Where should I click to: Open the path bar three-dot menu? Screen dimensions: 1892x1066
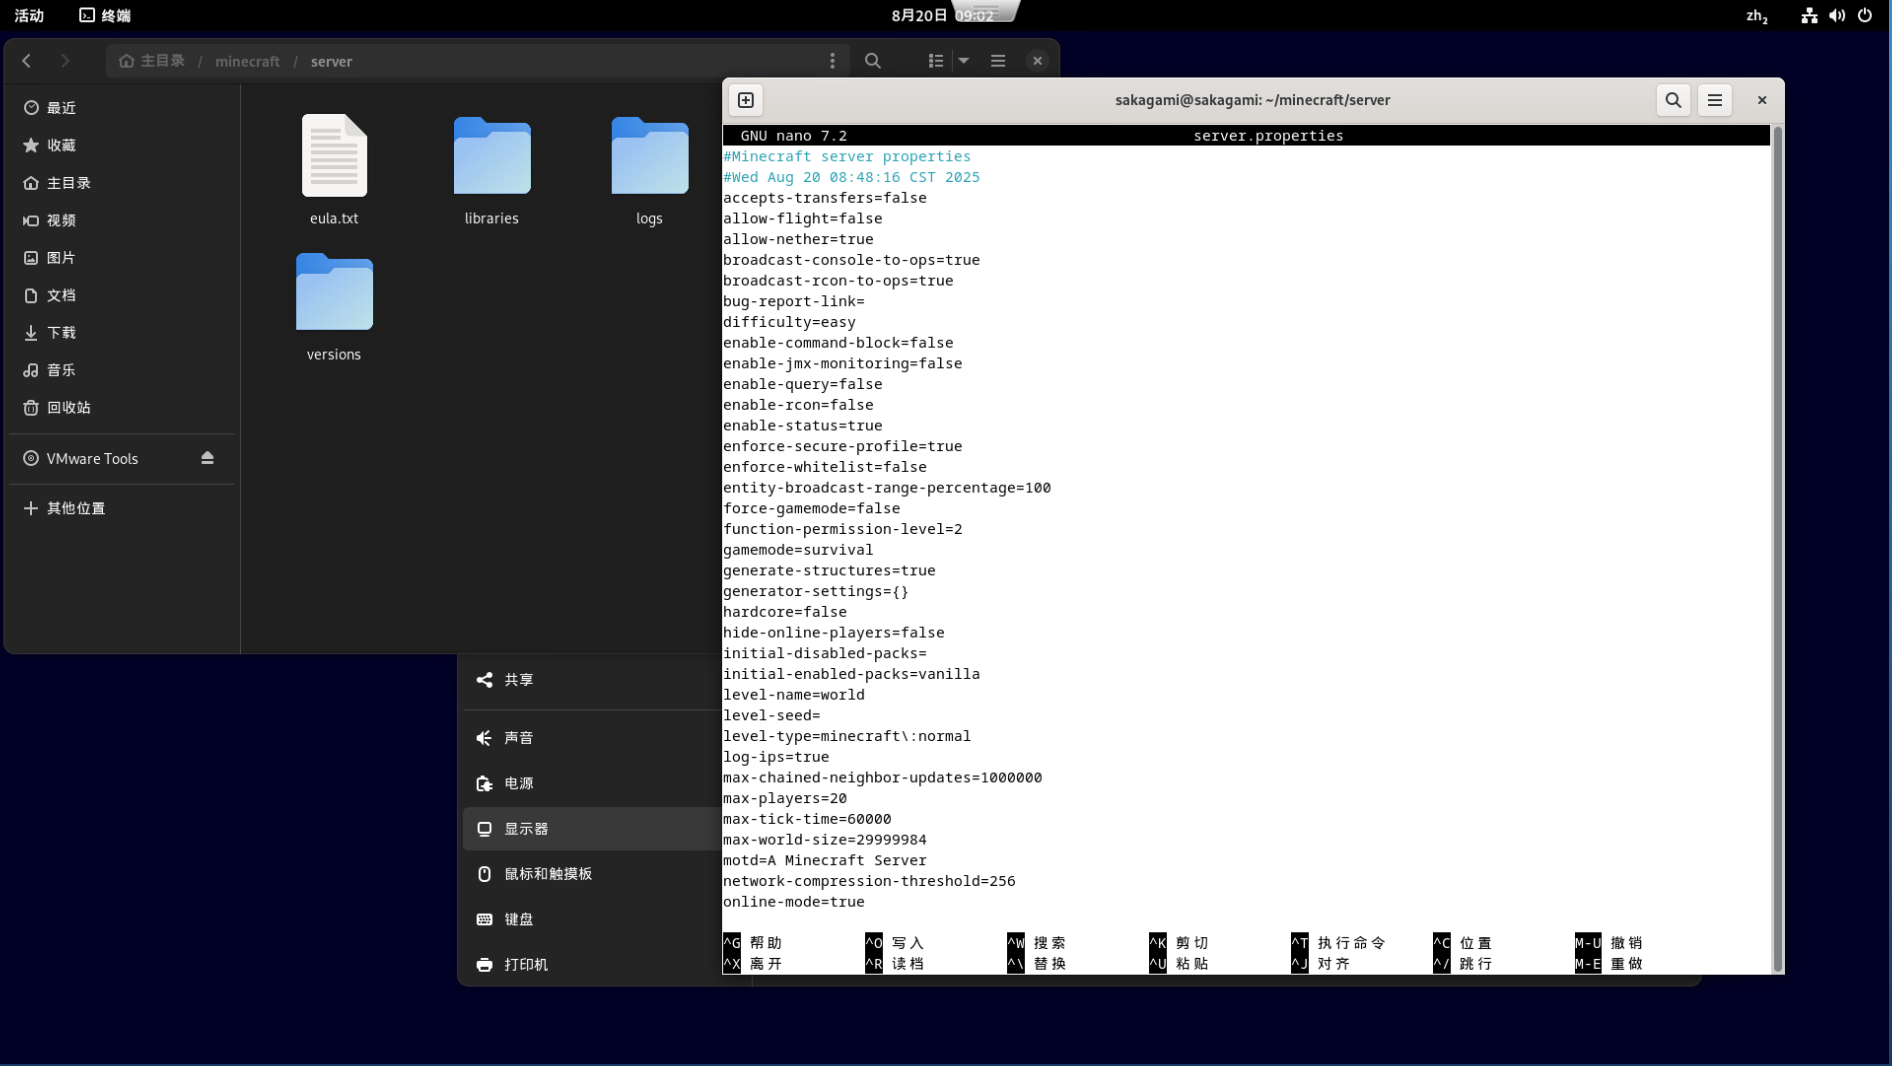(832, 61)
